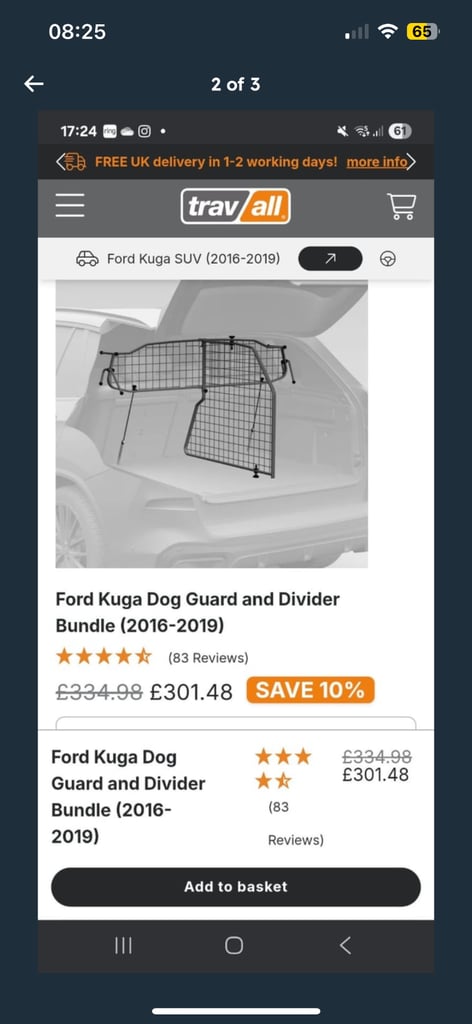Tap the SAVE 10% badge

click(x=310, y=690)
